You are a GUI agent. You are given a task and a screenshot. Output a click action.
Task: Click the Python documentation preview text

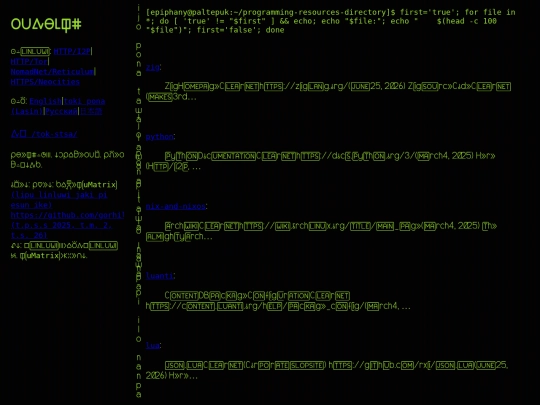click(x=320, y=161)
